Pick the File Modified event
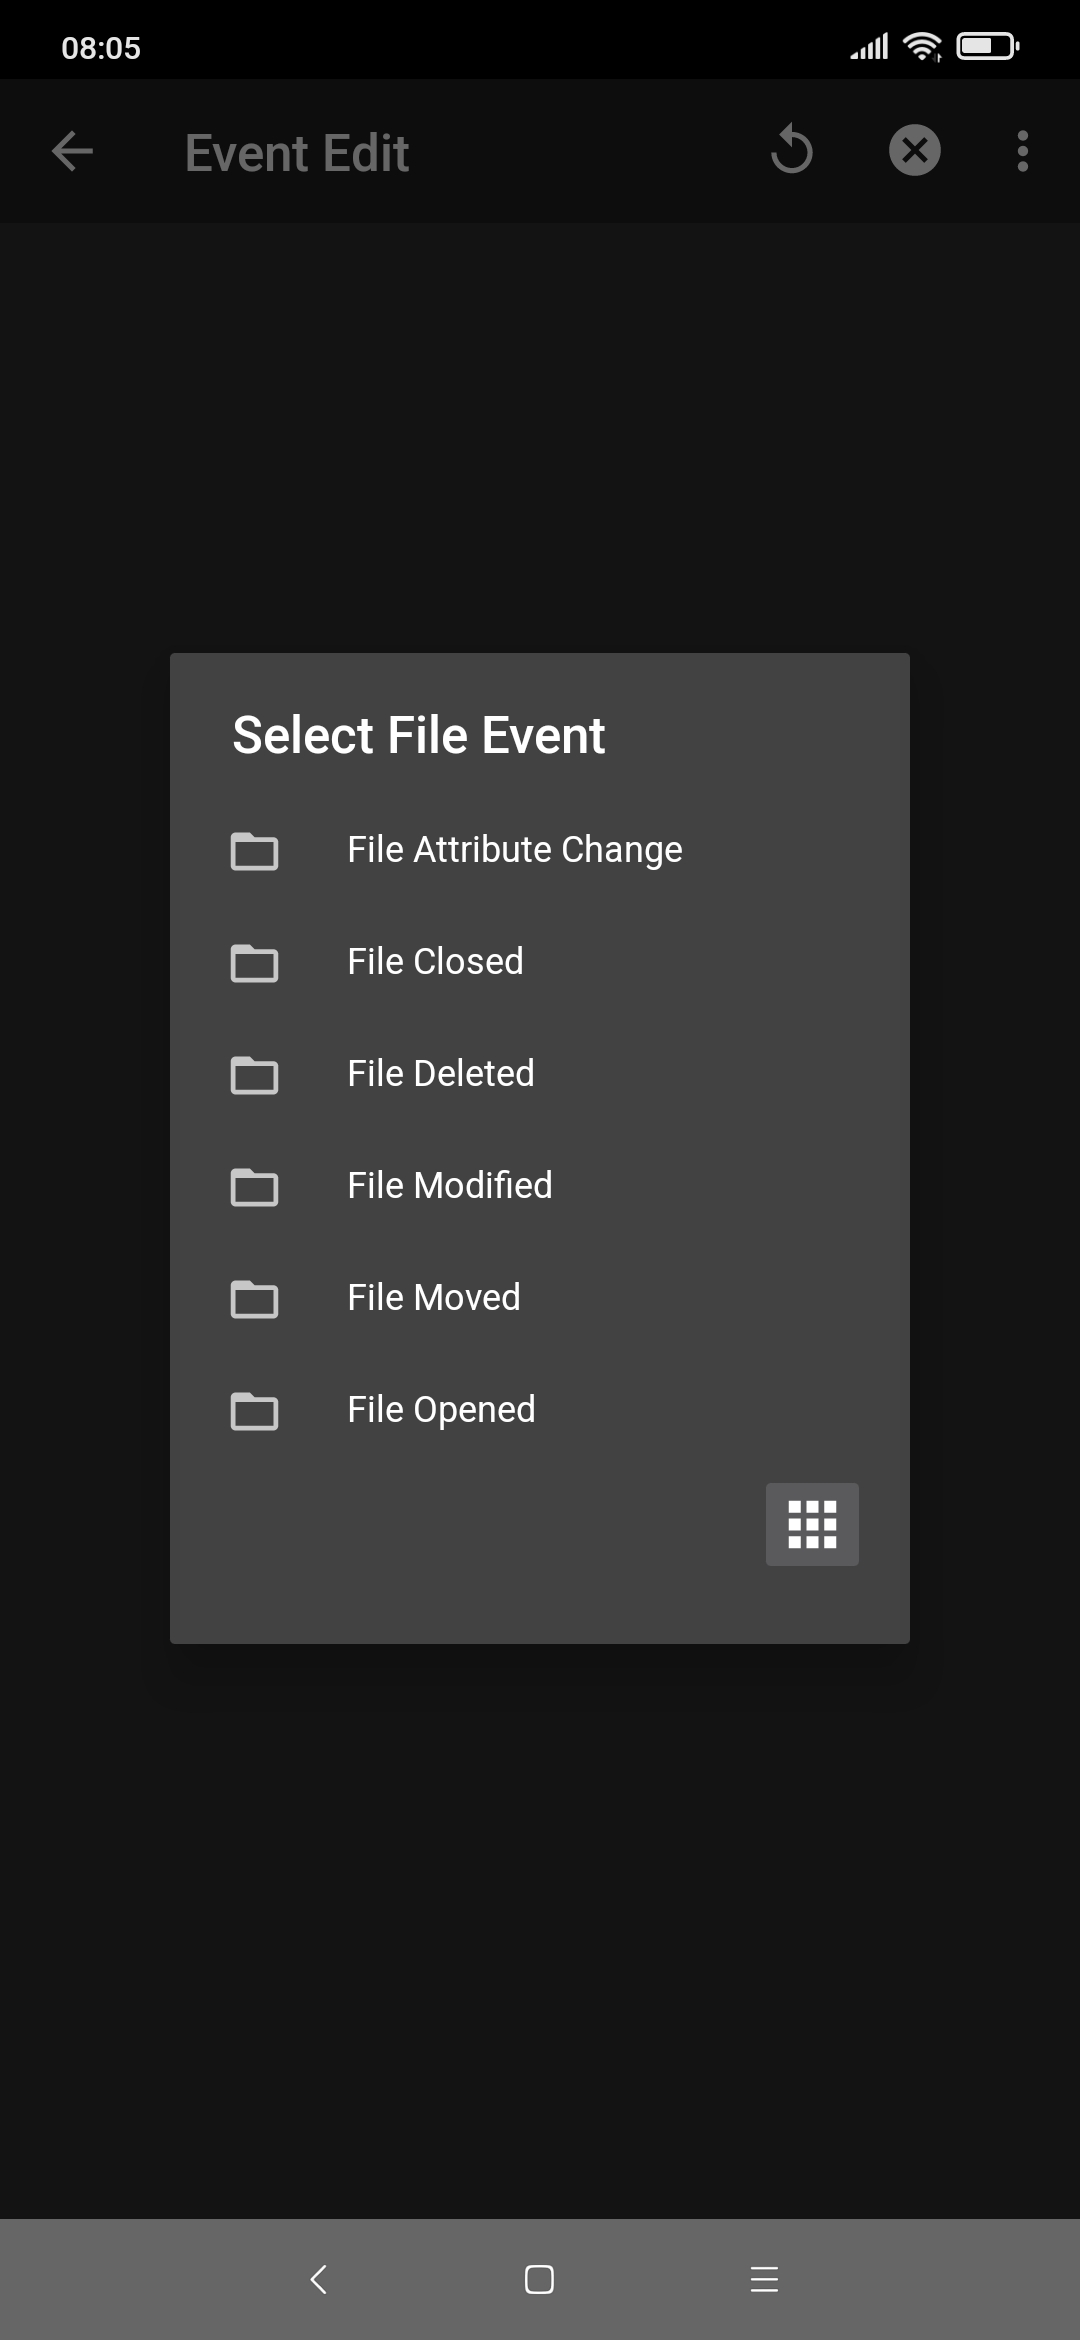 (x=449, y=1186)
